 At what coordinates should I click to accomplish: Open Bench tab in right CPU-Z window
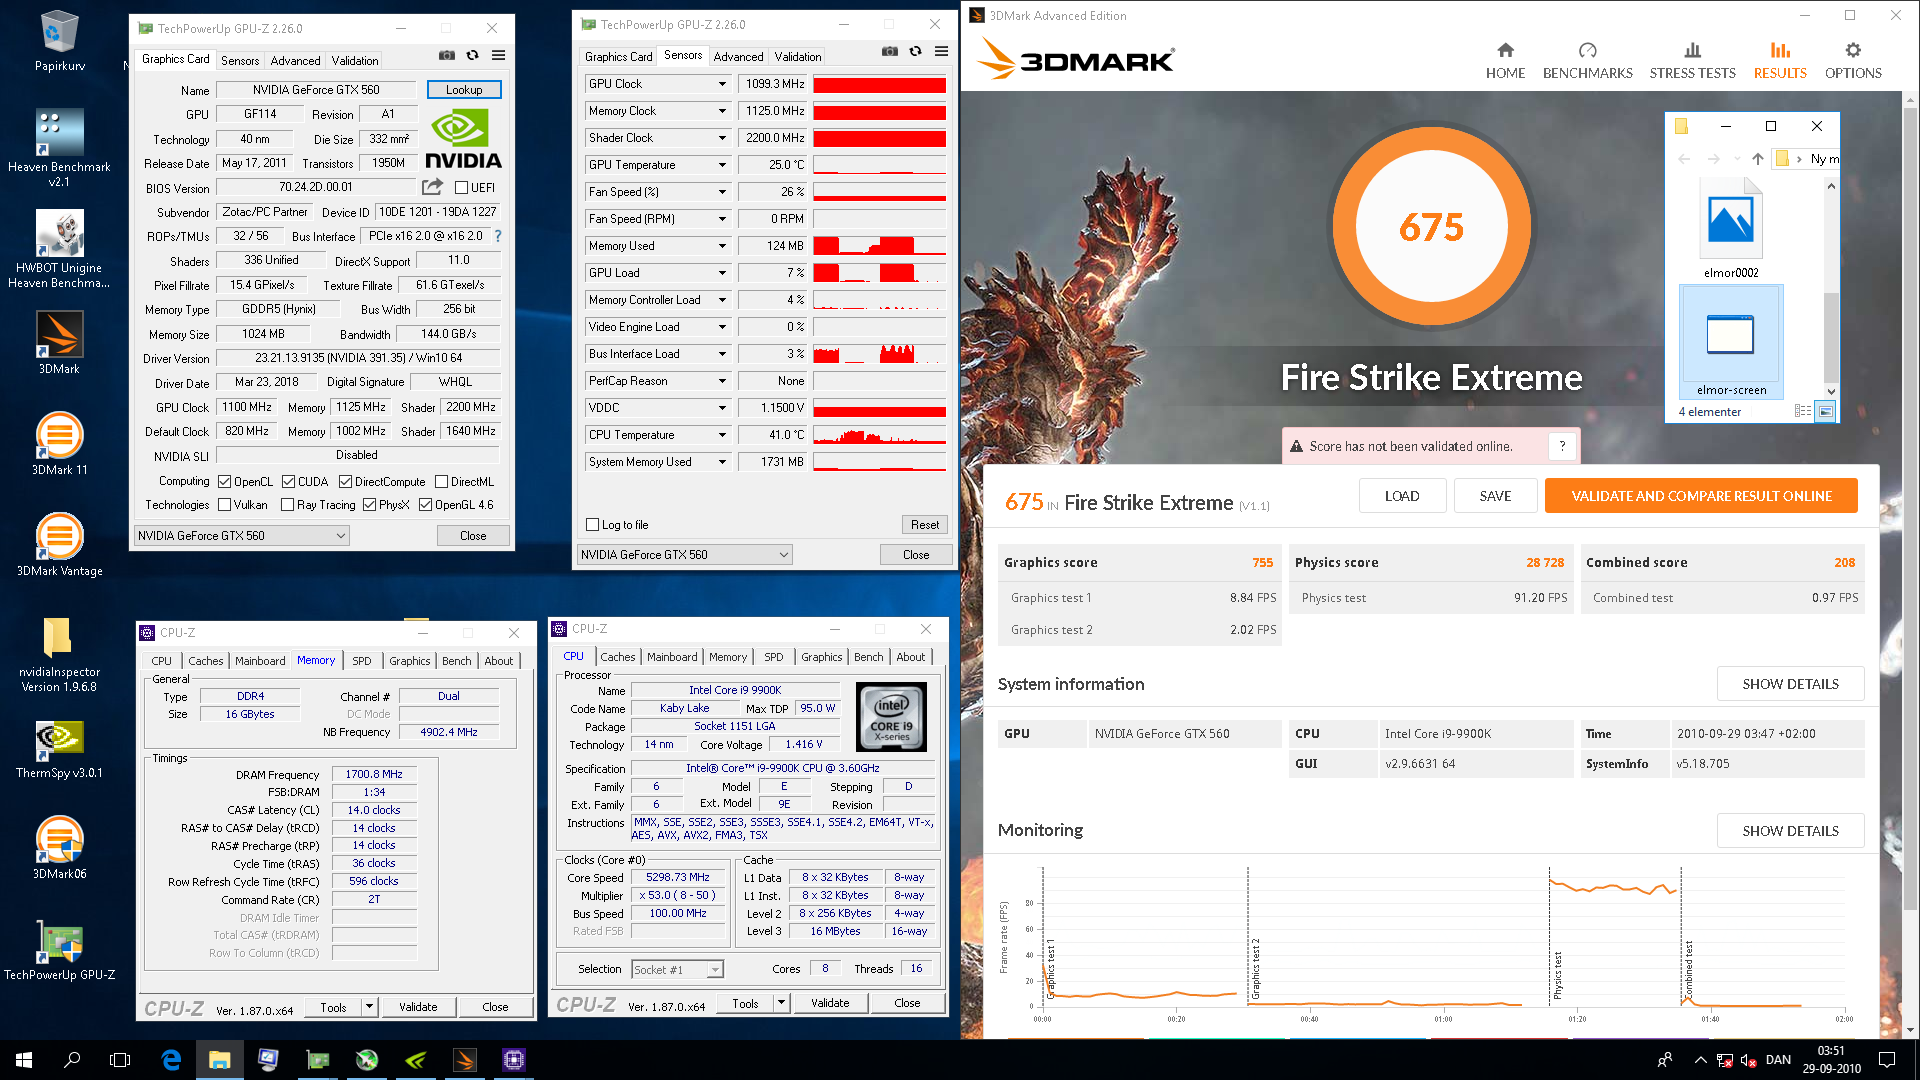(868, 657)
